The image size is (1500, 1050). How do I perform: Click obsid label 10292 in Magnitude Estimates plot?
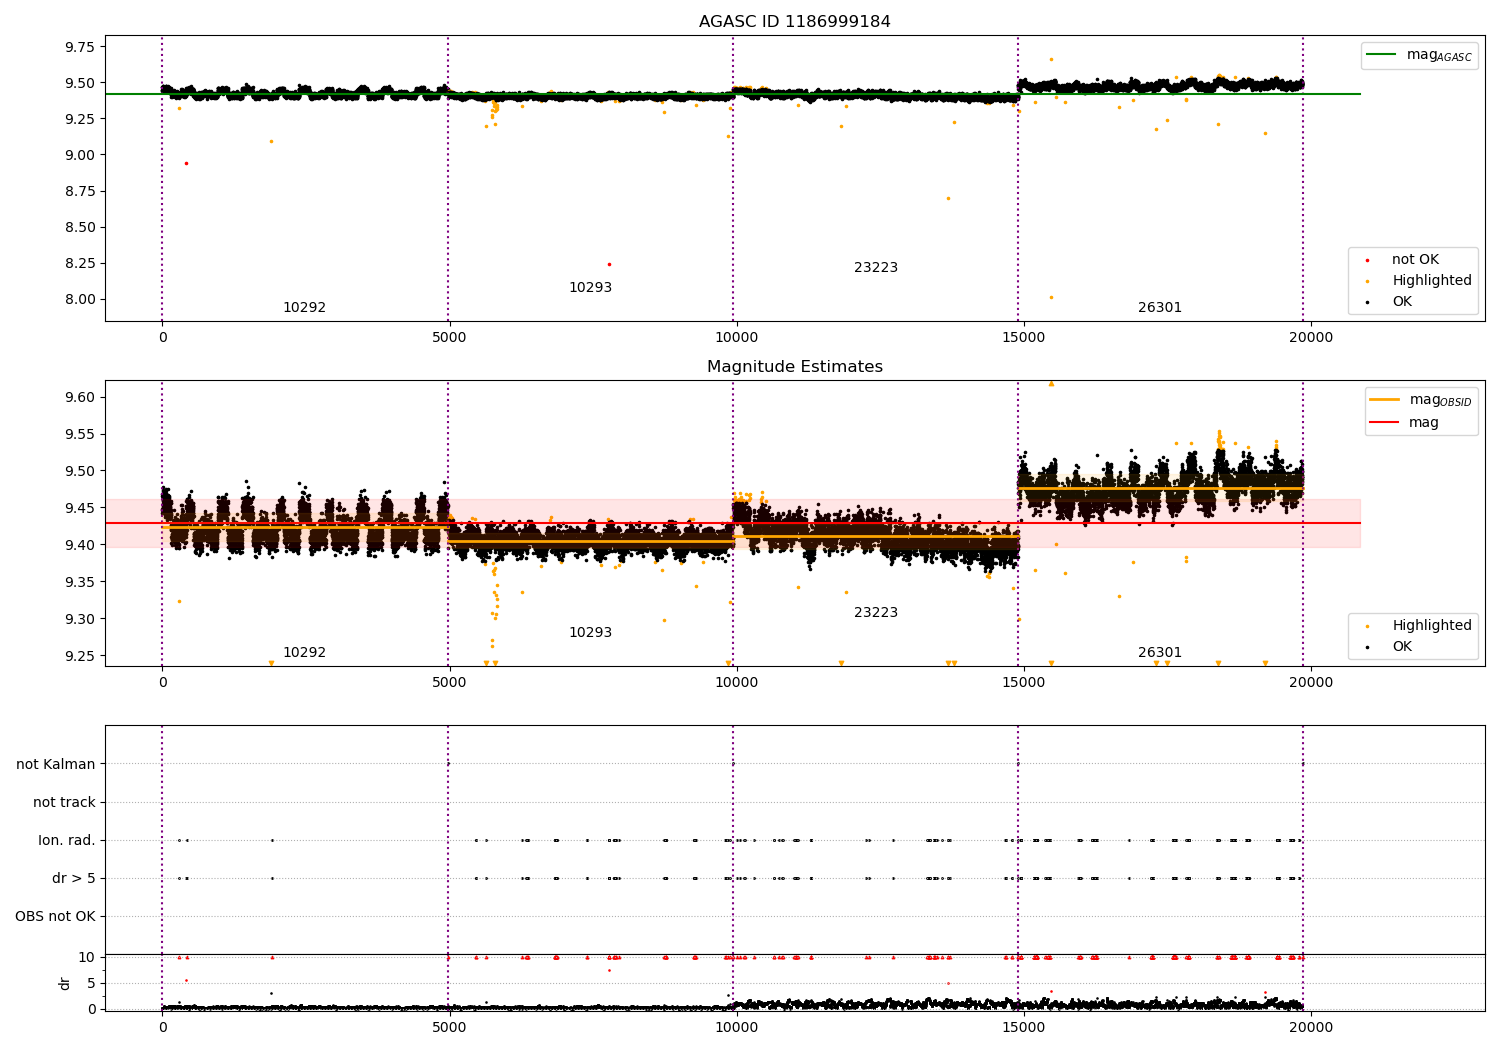[x=304, y=653]
